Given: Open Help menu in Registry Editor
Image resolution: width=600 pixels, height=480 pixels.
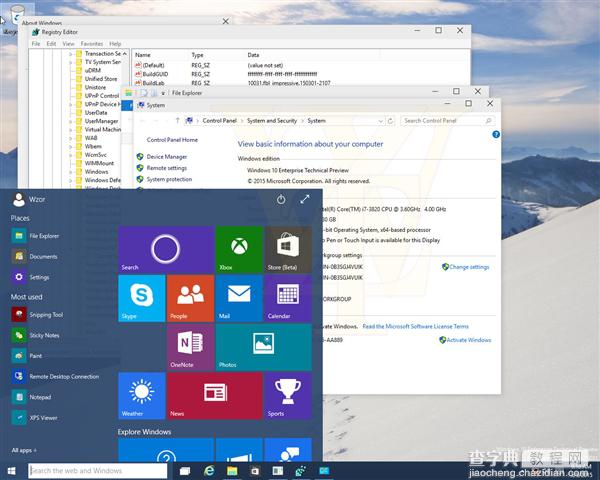Looking at the screenshot, I should point(115,44).
